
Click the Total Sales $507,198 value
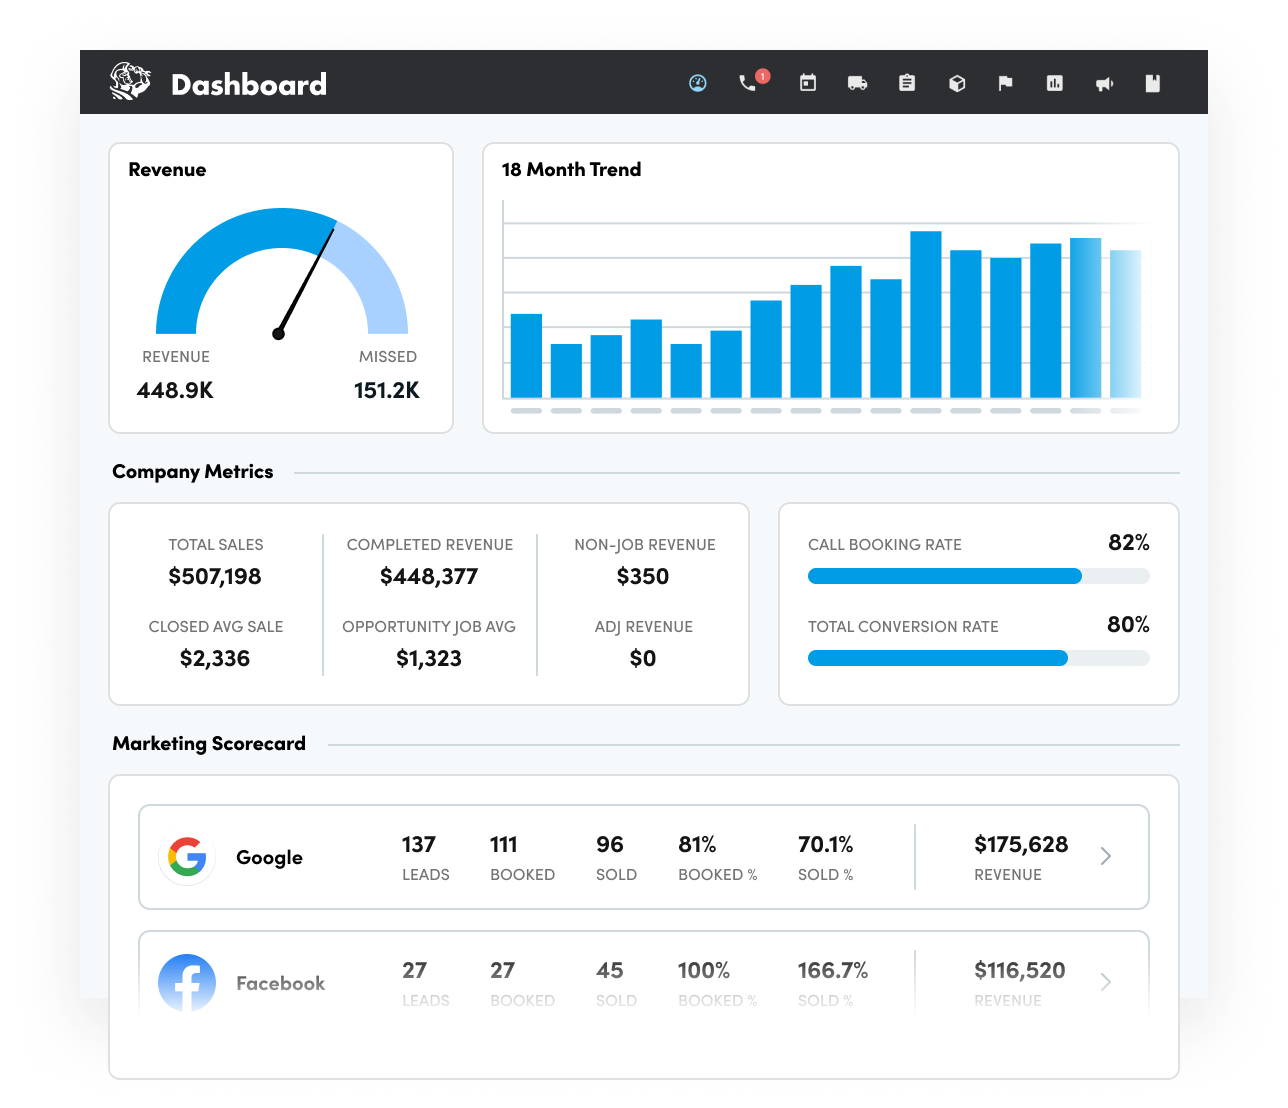pos(215,576)
